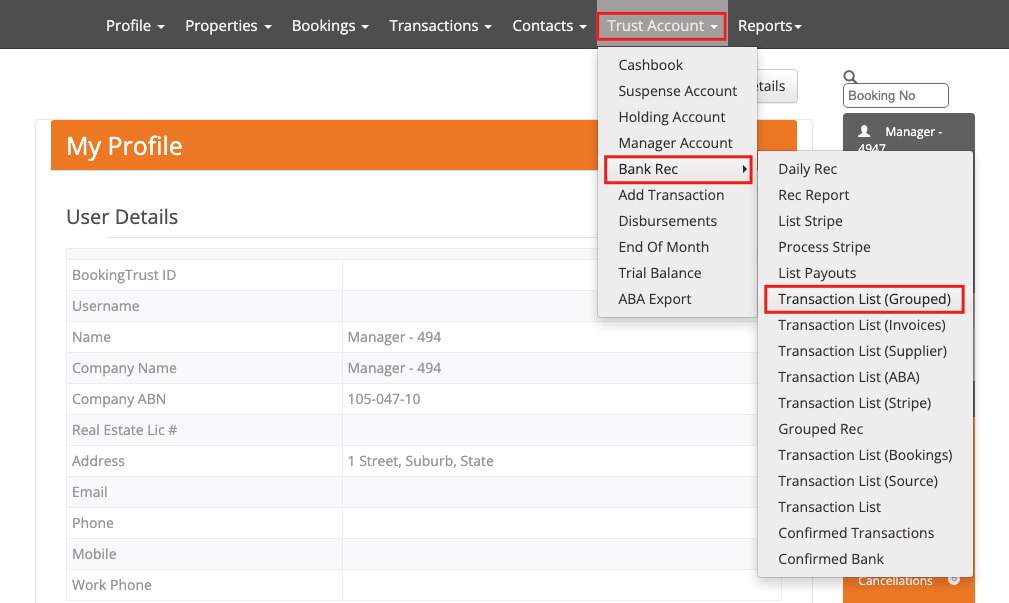Click the User Details section heading
The image size is (1009, 603).
(x=122, y=217)
